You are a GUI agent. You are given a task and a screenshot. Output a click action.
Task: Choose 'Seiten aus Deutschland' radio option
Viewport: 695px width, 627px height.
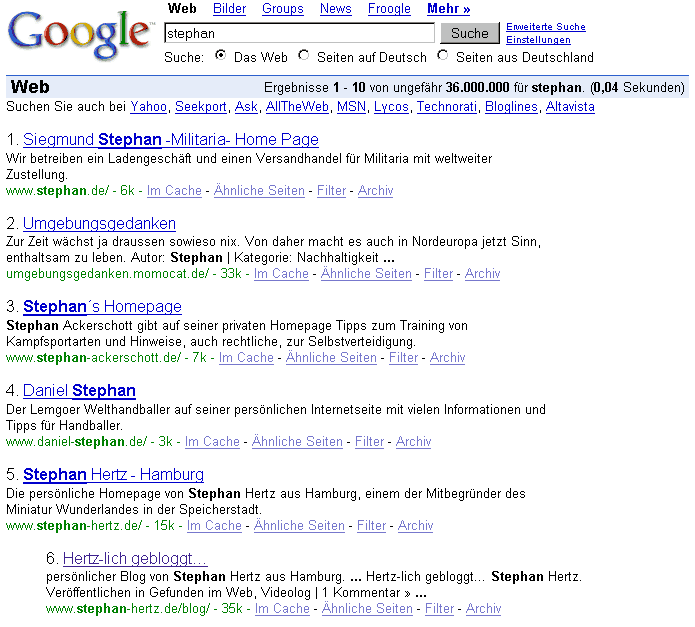[443, 56]
